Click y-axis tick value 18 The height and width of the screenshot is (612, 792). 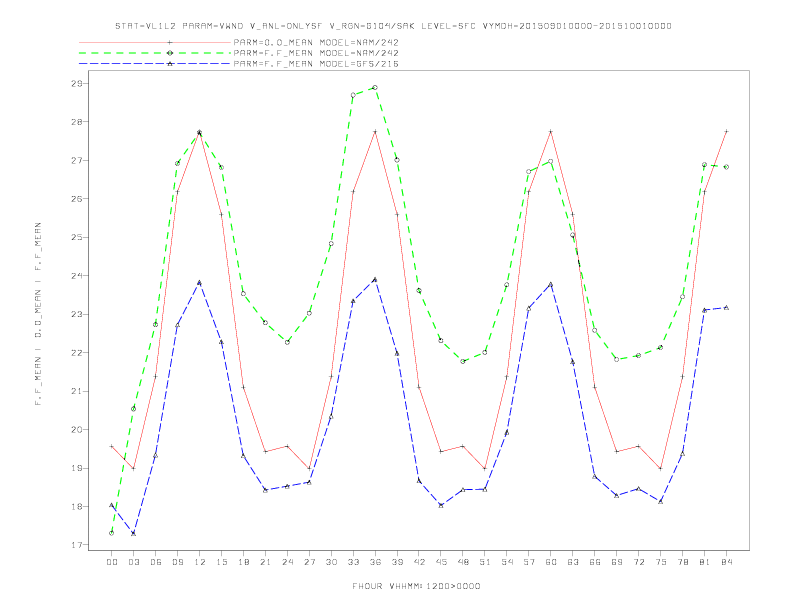(x=77, y=506)
